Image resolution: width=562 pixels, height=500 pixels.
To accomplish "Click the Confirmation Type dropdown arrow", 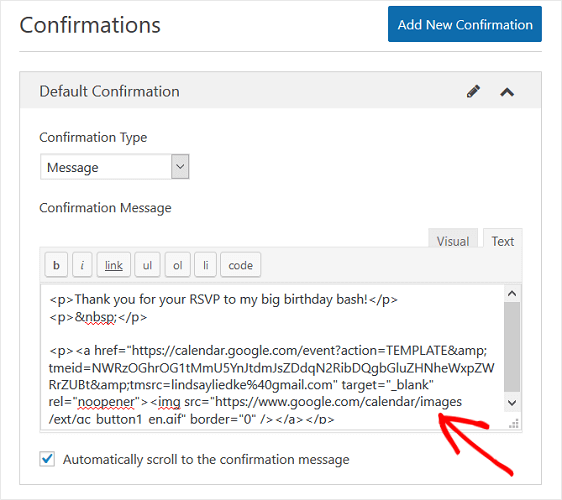I will pos(180,167).
